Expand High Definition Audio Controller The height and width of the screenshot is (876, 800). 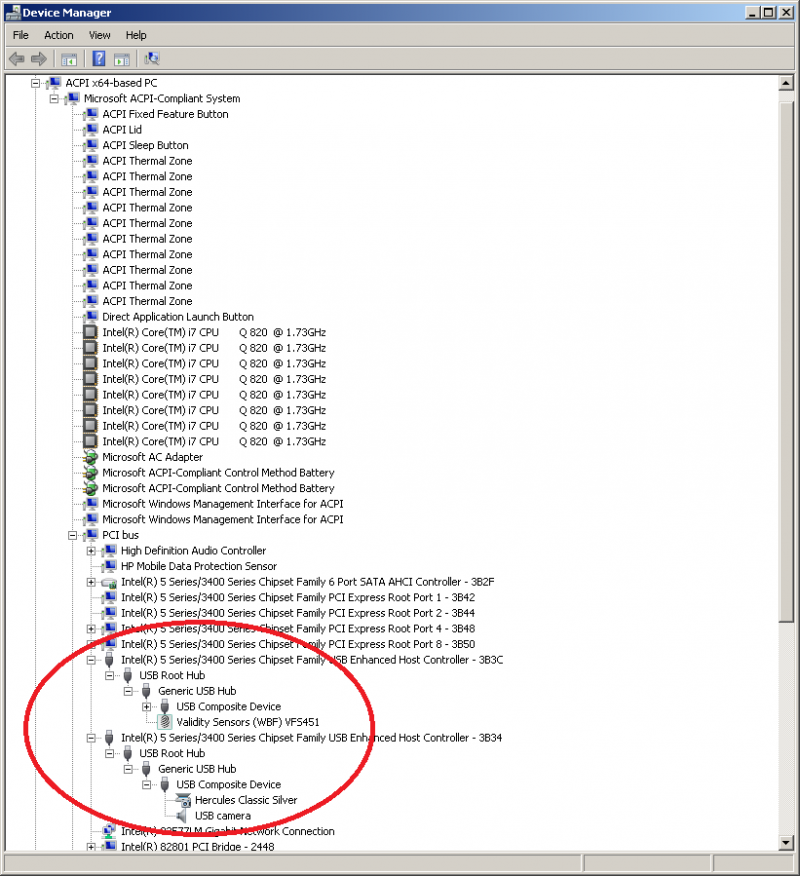point(91,551)
